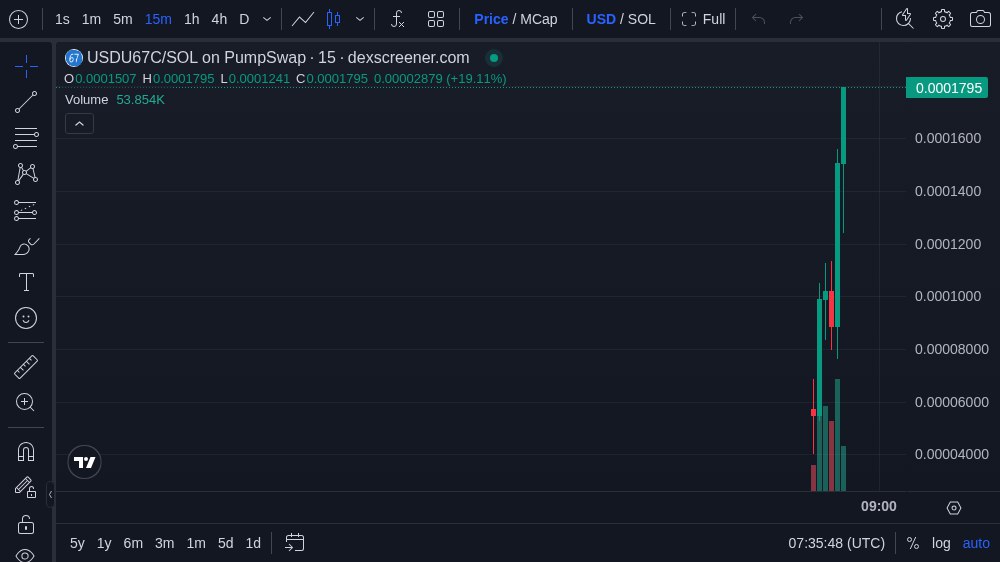1000x562 pixels.
Task: Open the indicators fx menu
Action: [397, 19]
